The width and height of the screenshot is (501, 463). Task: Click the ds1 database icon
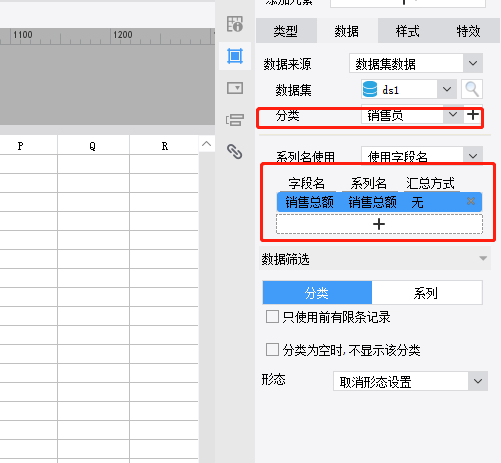coord(370,89)
